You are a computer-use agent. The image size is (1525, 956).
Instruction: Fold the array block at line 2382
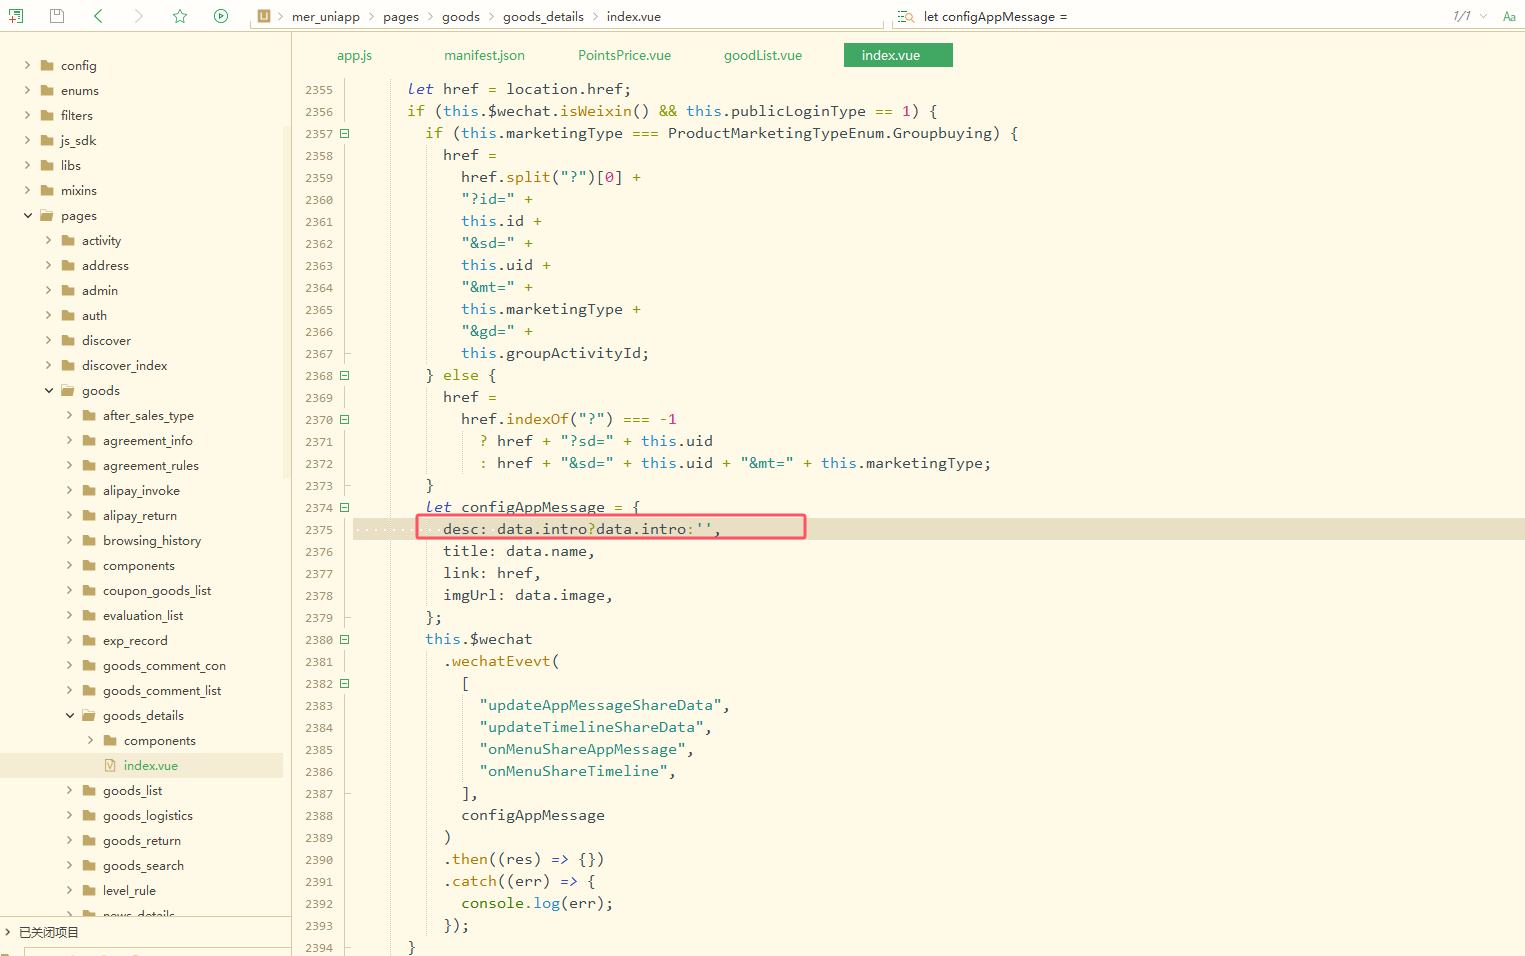[x=345, y=683]
